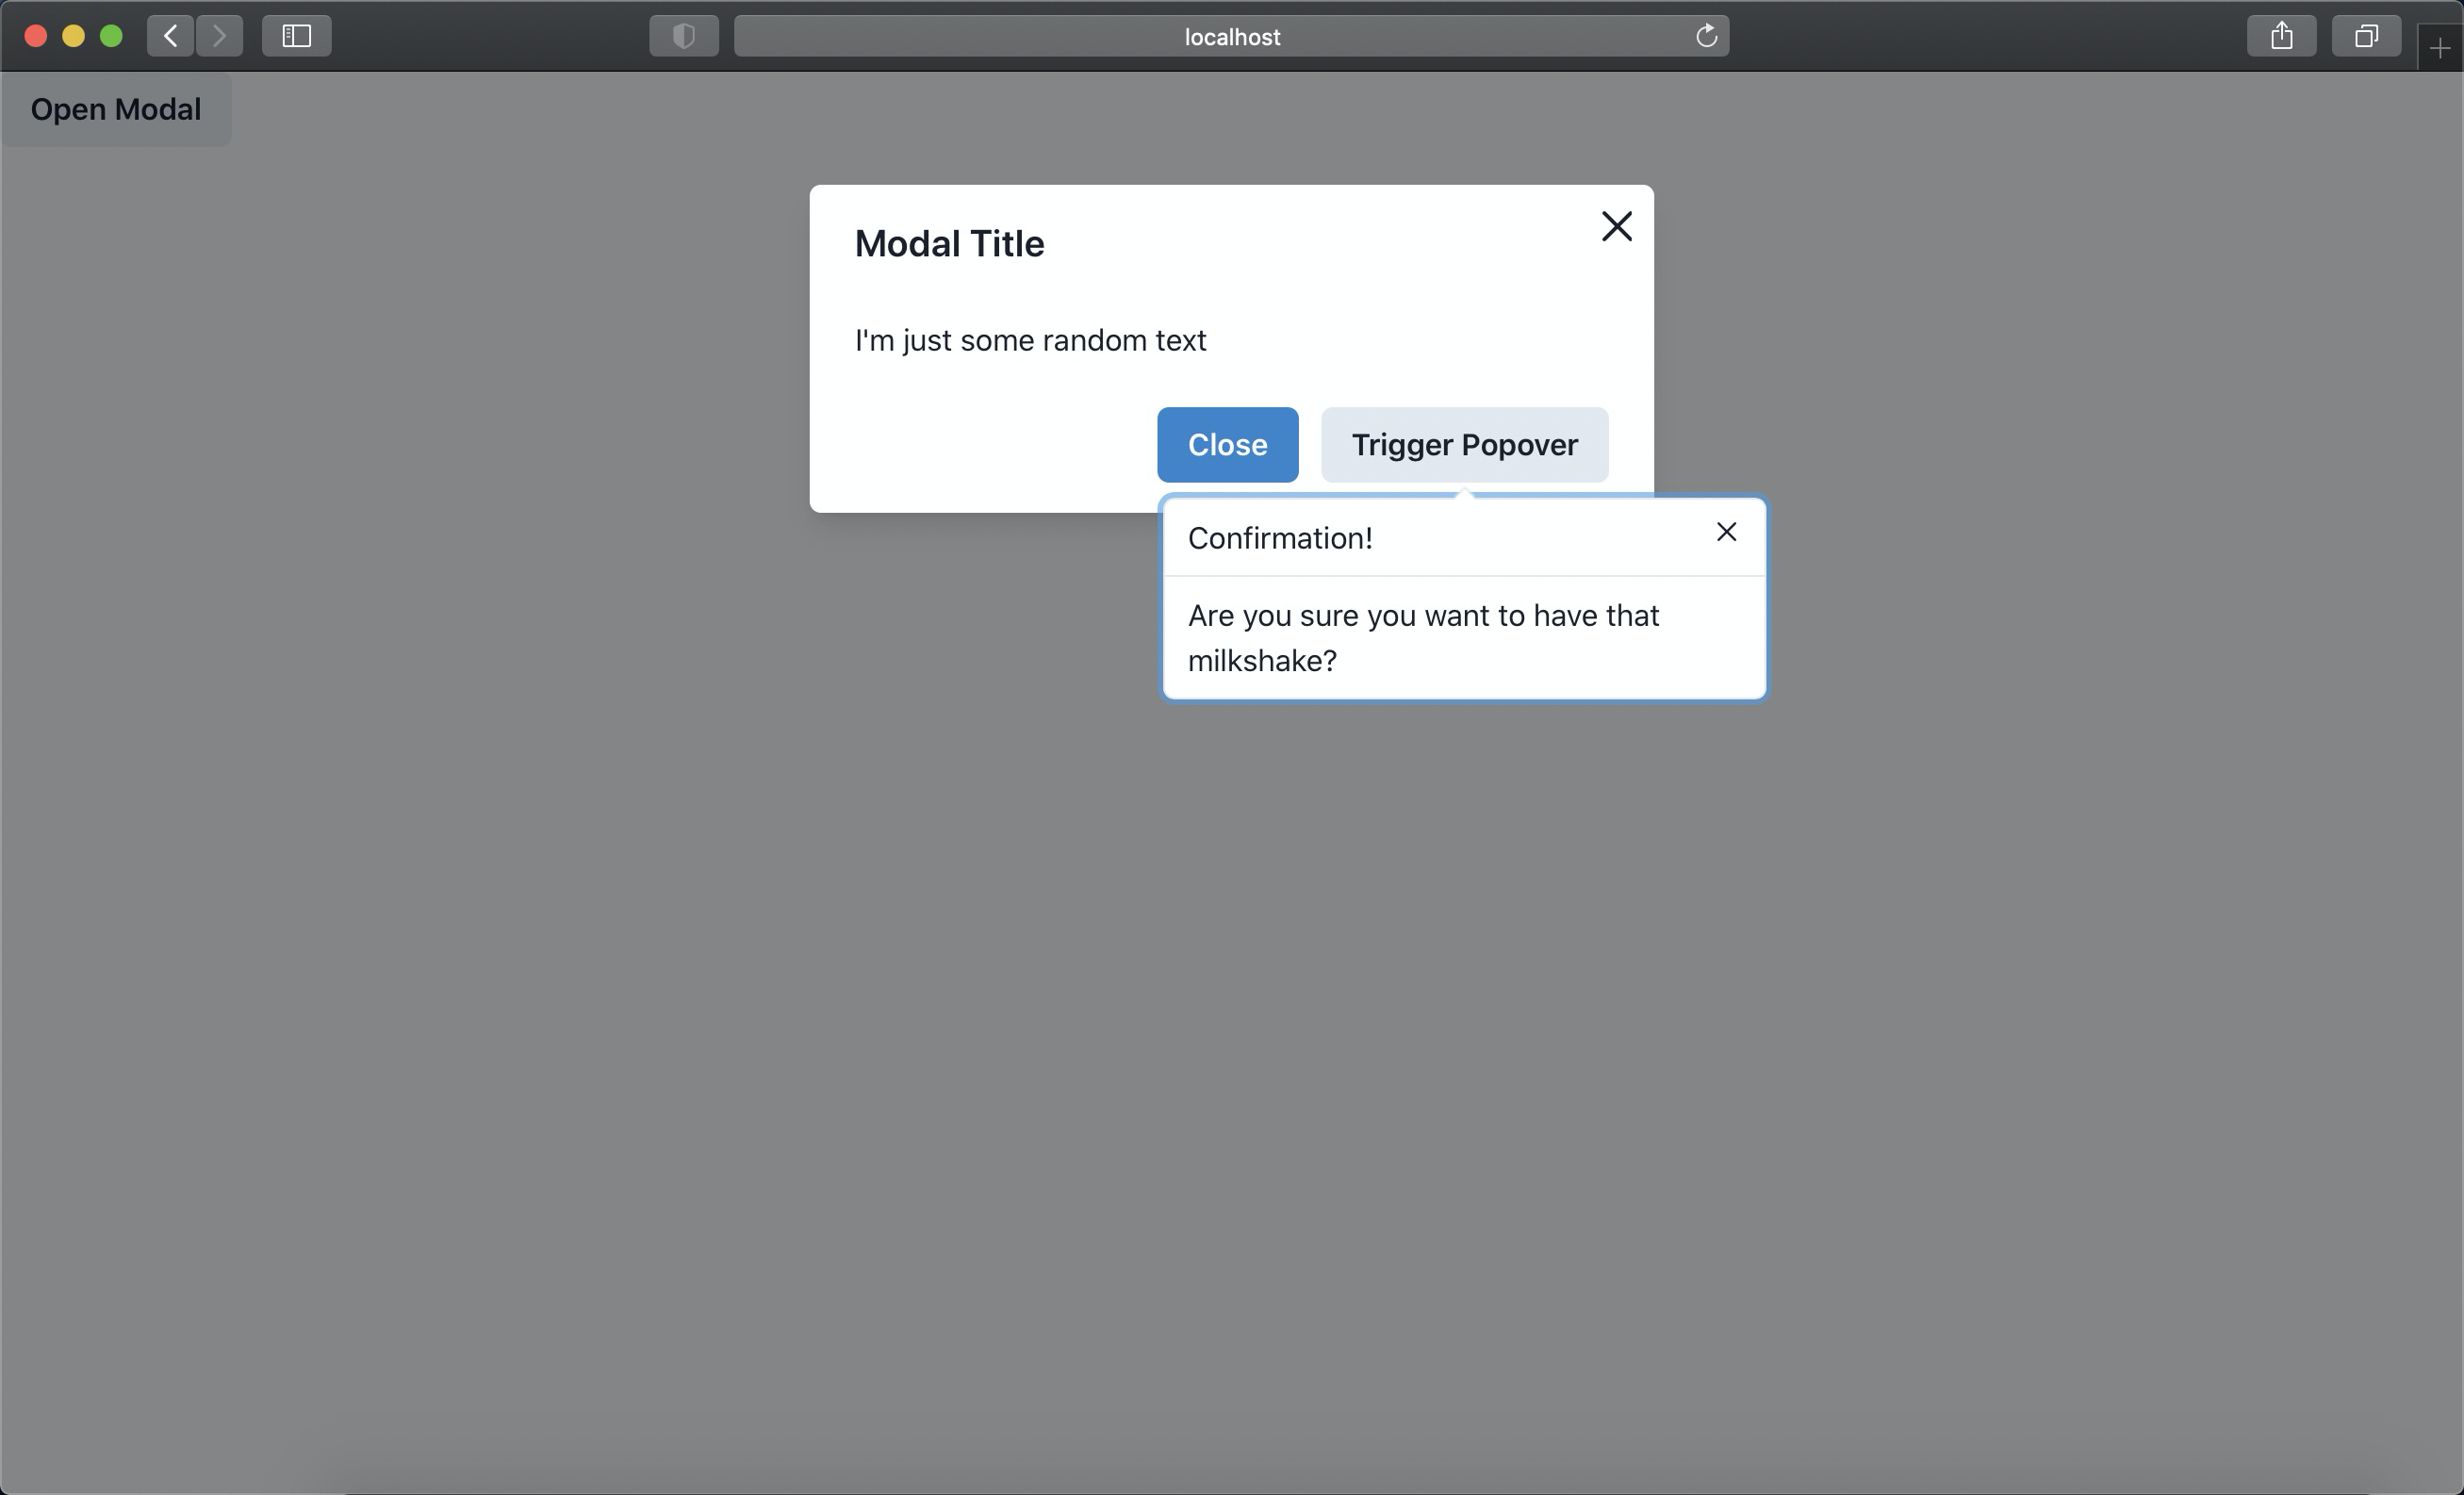Image resolution: width=2464 pixels, height=1495 pixels.
Task: Click the privacy shield icon
Action: pos(683,36)
